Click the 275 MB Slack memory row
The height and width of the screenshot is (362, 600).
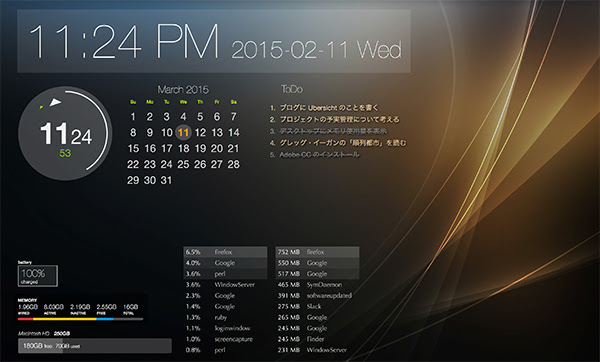click(x=317, y=307)
